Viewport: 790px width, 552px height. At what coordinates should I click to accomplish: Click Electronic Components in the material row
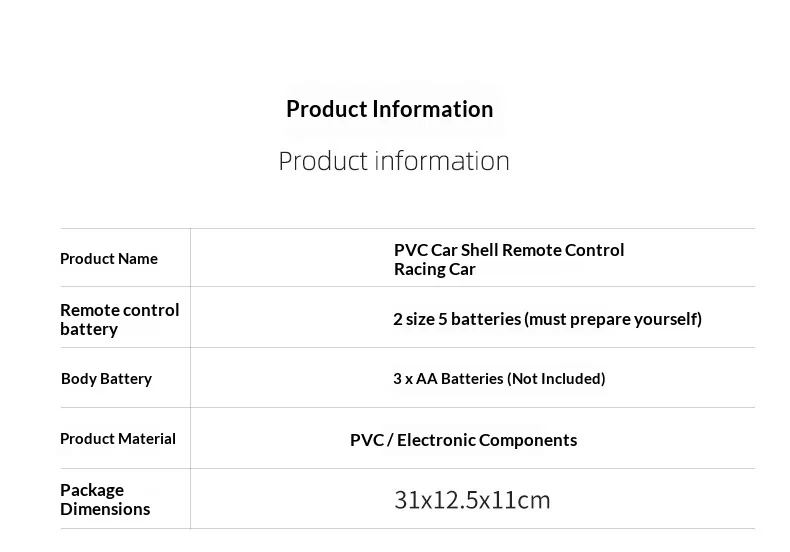(x=487, y=440)
